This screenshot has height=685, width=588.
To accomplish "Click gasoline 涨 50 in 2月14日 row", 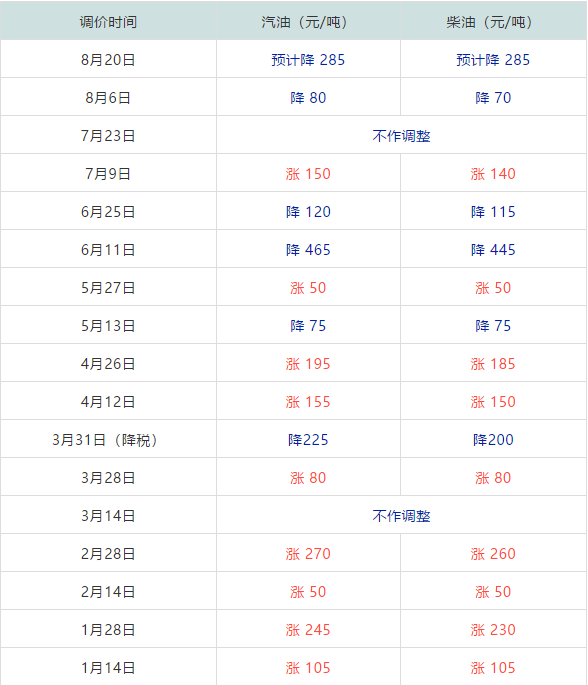I will coord(308,592).
